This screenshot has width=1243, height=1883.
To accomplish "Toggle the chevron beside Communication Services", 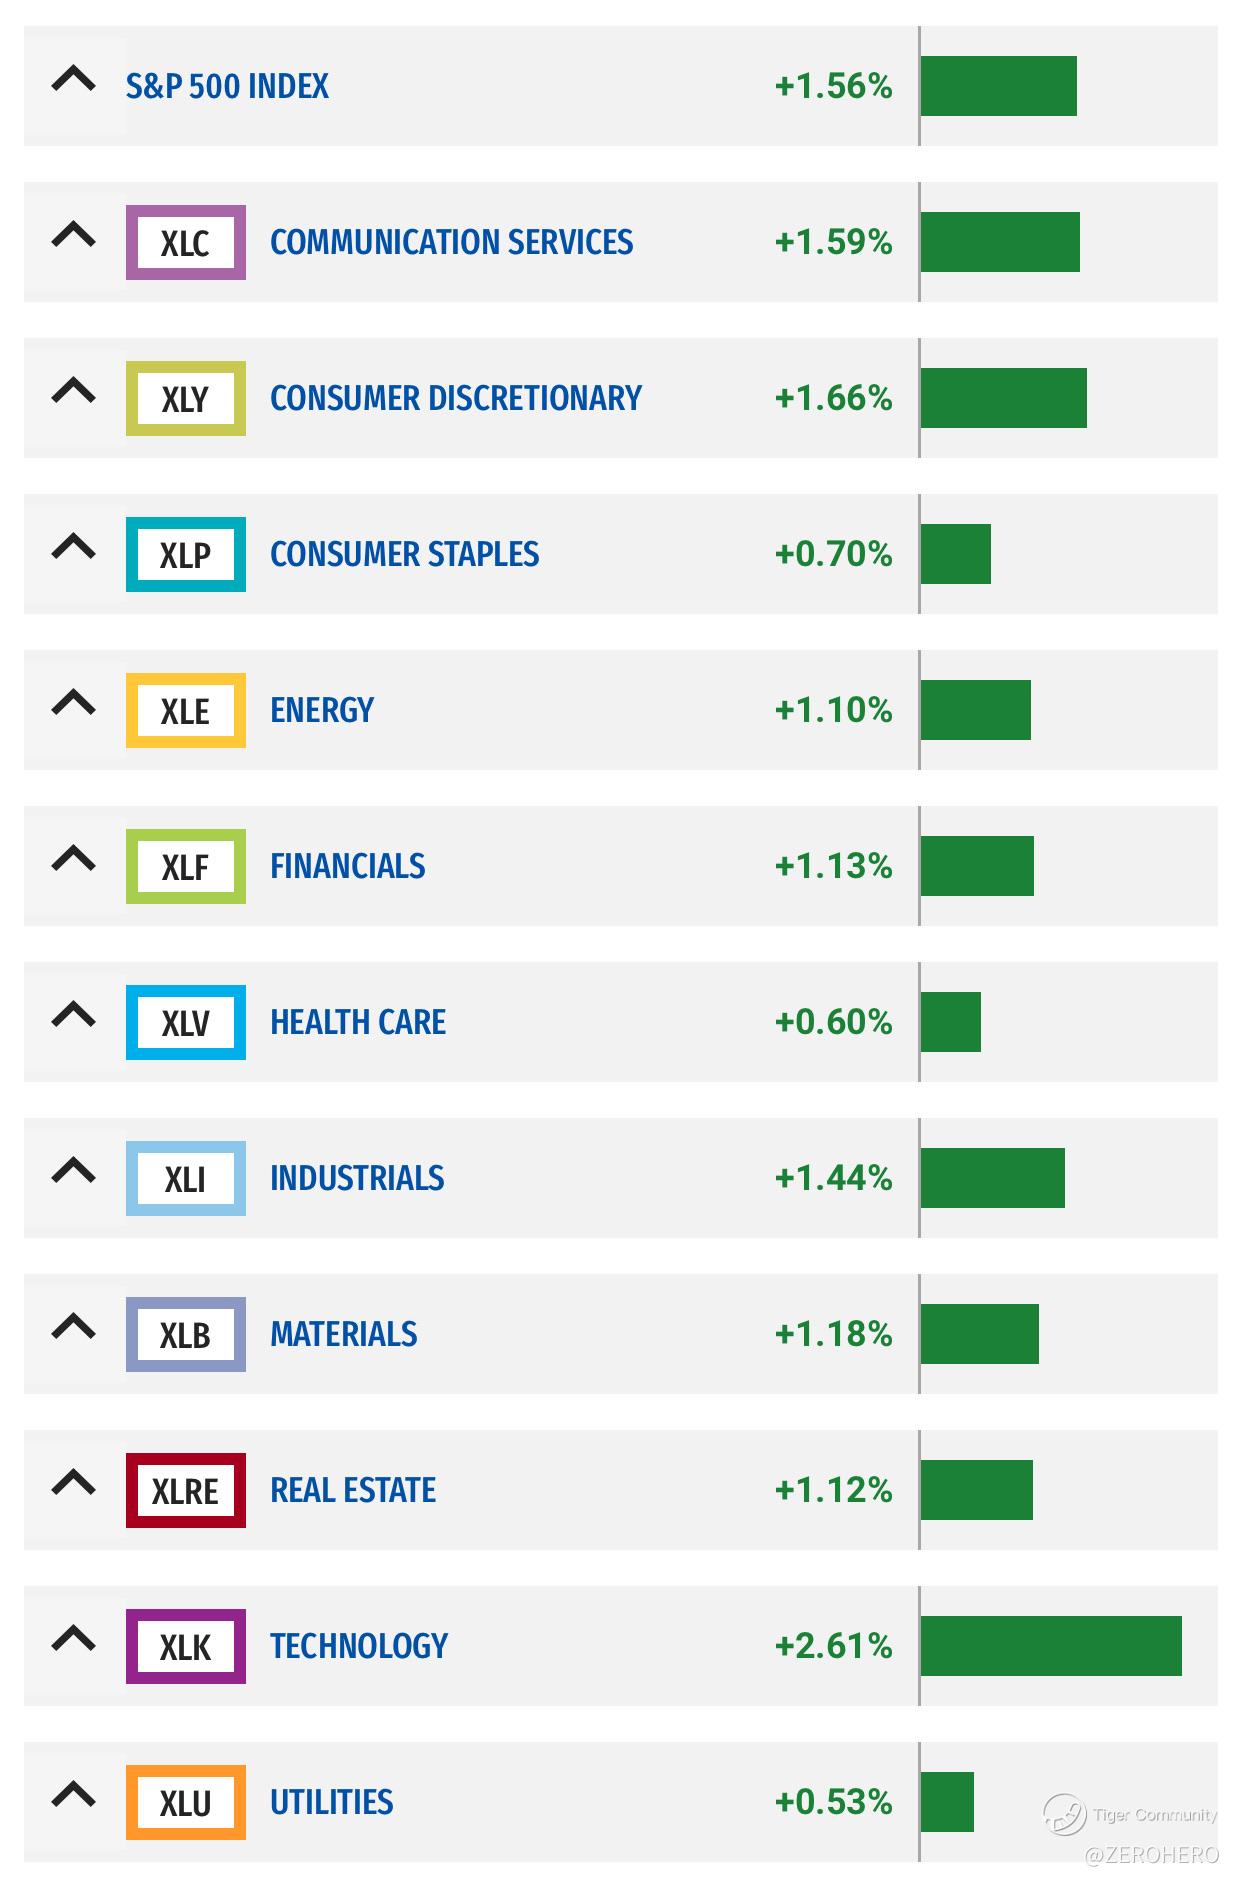I will tap(73, 236).
